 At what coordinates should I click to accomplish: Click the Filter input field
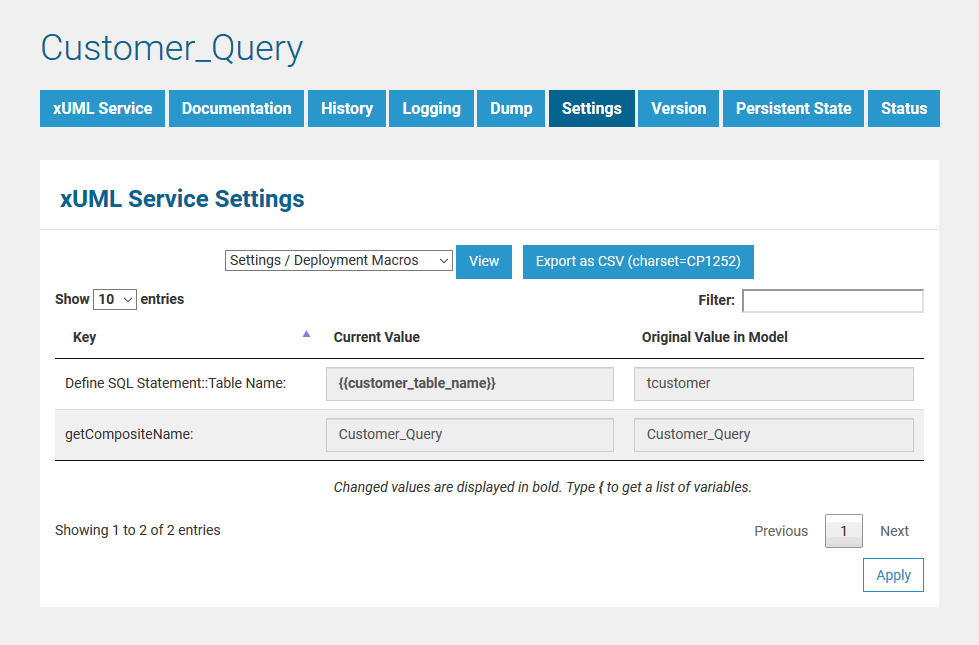[x=832, y=300]
